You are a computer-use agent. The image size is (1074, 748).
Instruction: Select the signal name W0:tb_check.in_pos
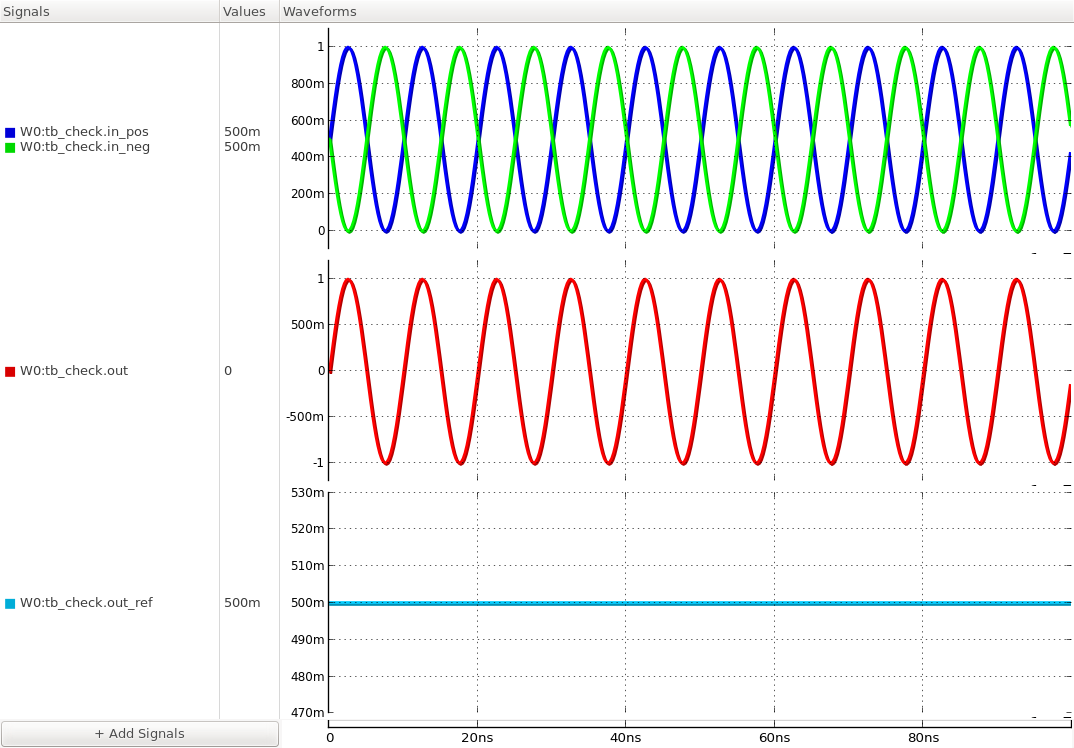coord(83,131)
